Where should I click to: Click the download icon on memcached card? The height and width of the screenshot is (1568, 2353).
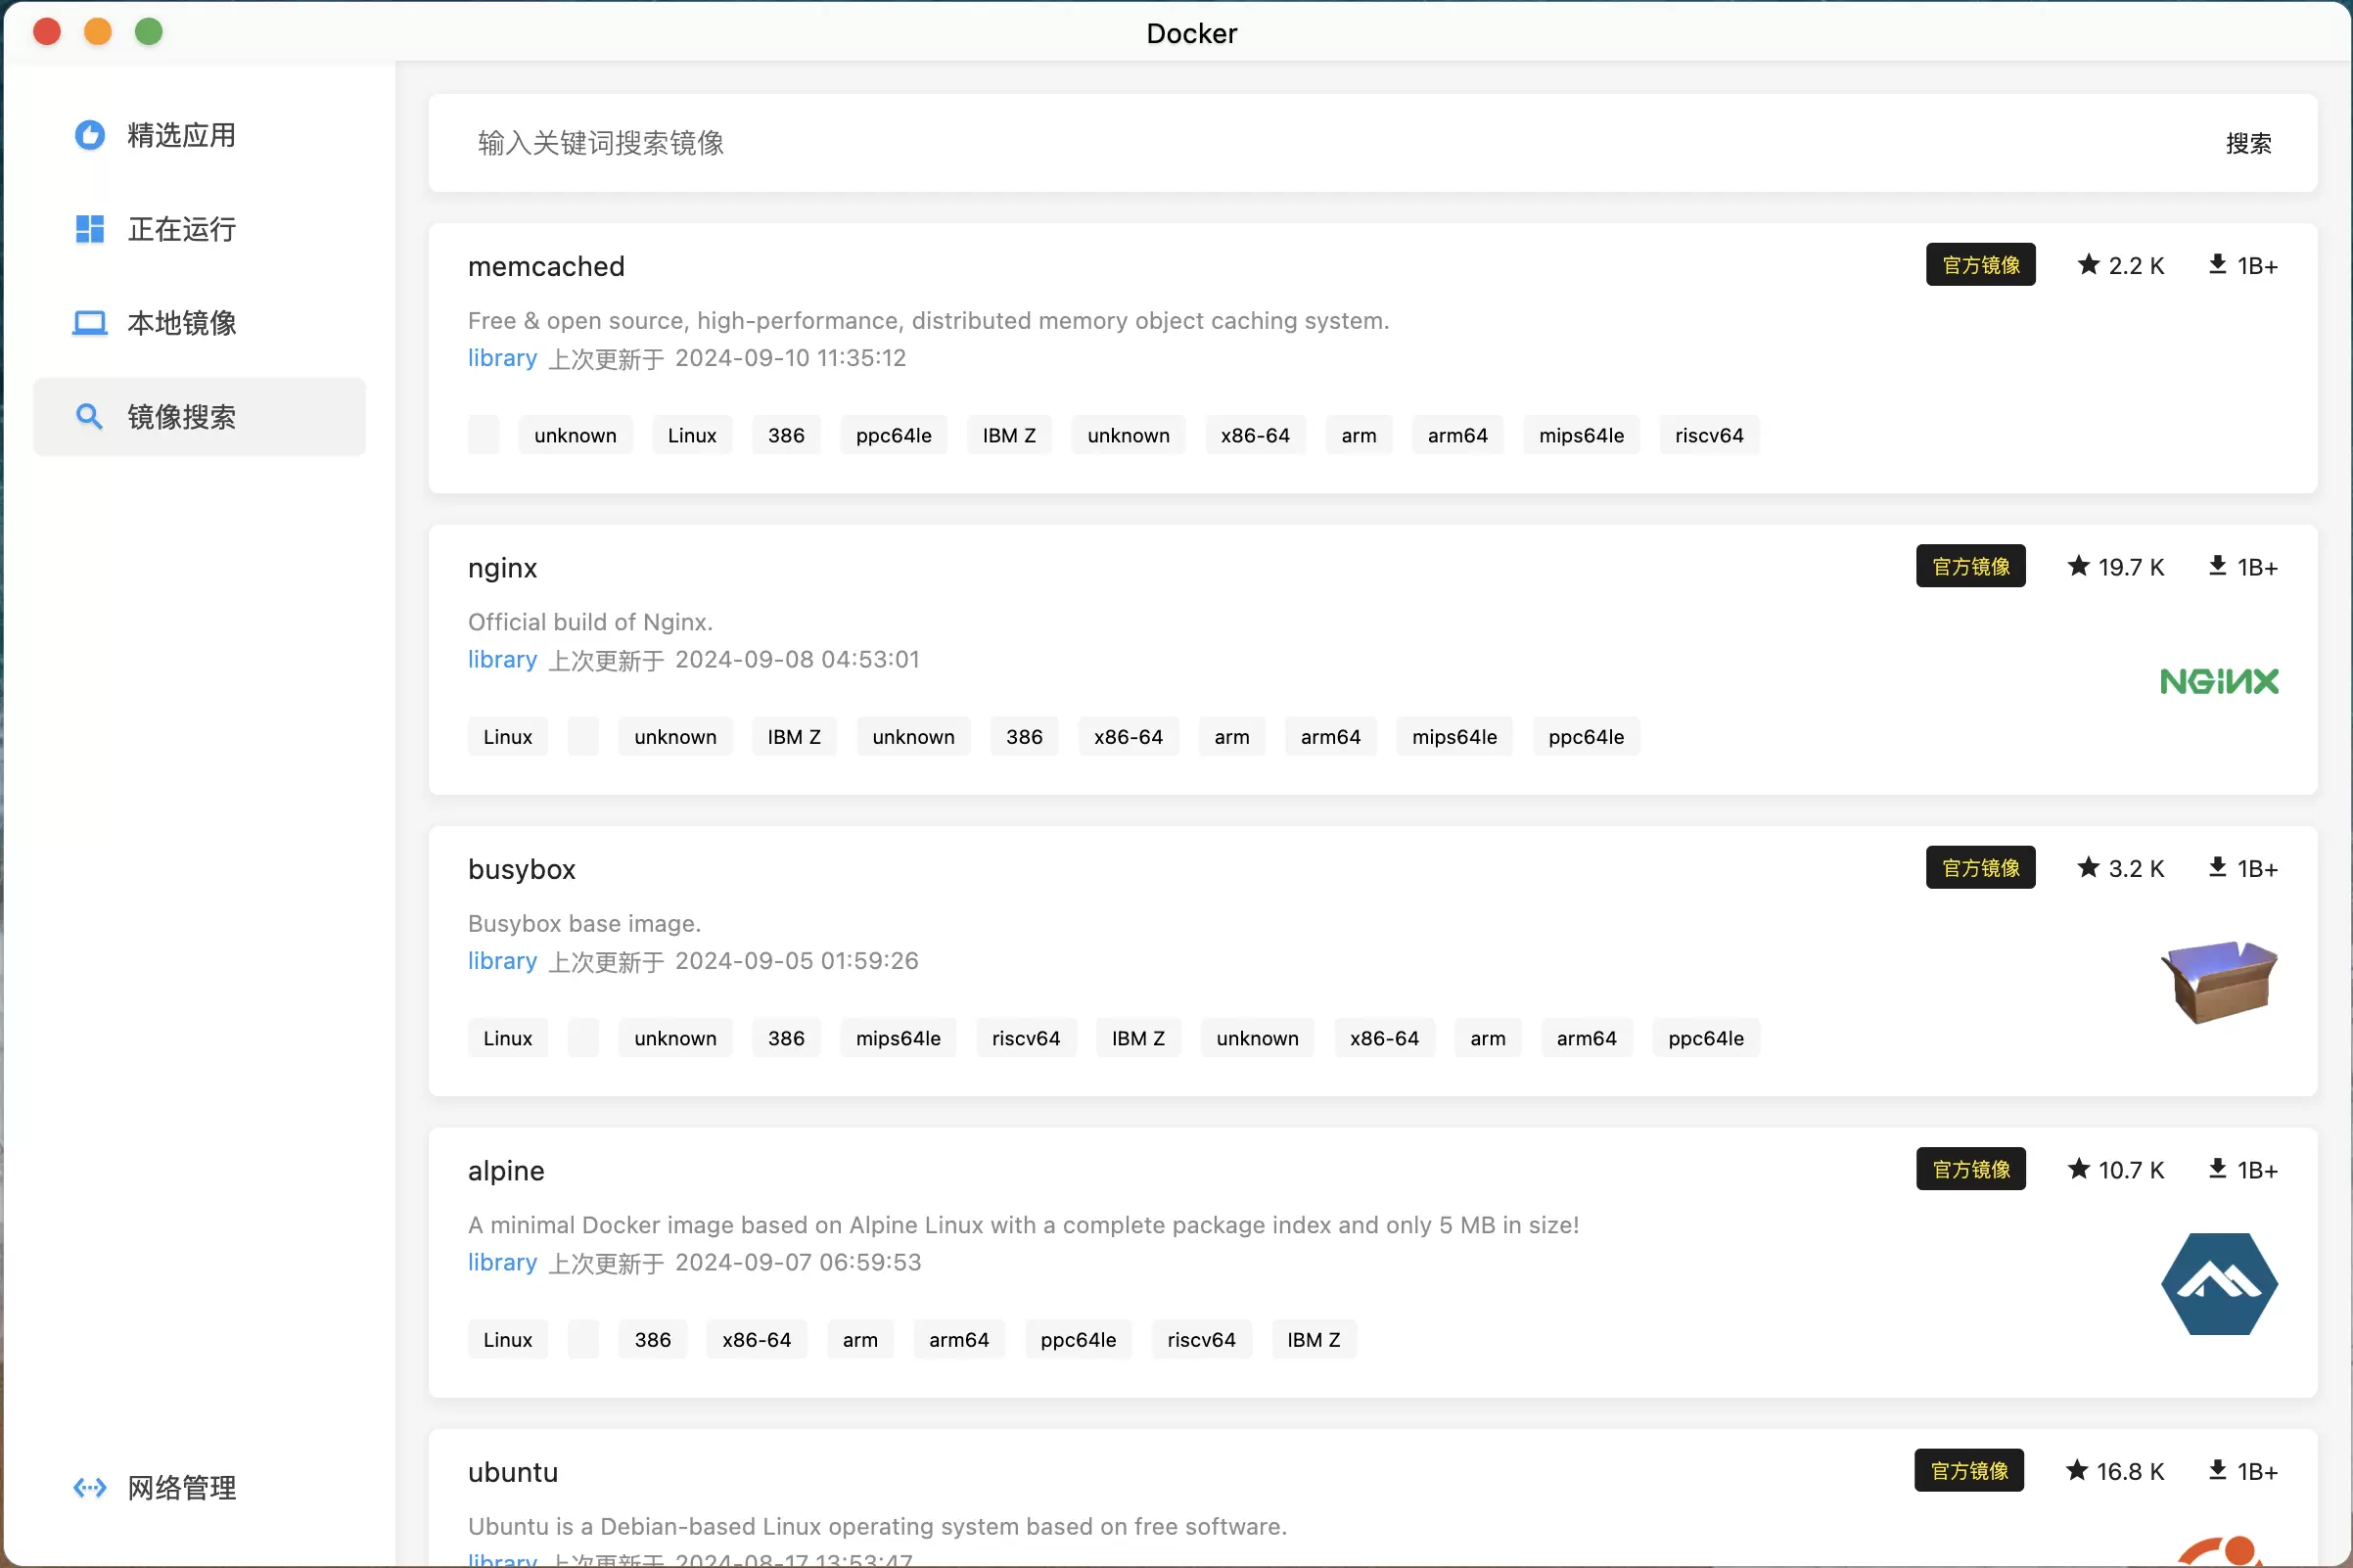(x=2217, y=264)
